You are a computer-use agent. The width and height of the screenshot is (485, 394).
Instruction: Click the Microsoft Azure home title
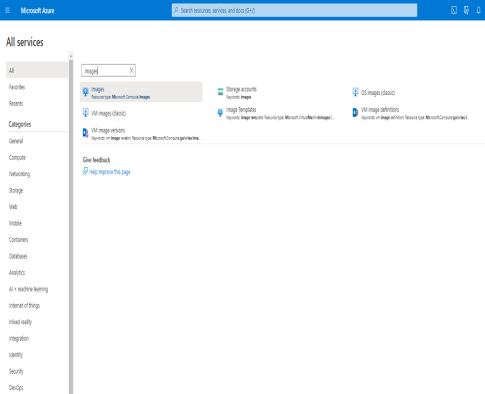click(37, 11)
